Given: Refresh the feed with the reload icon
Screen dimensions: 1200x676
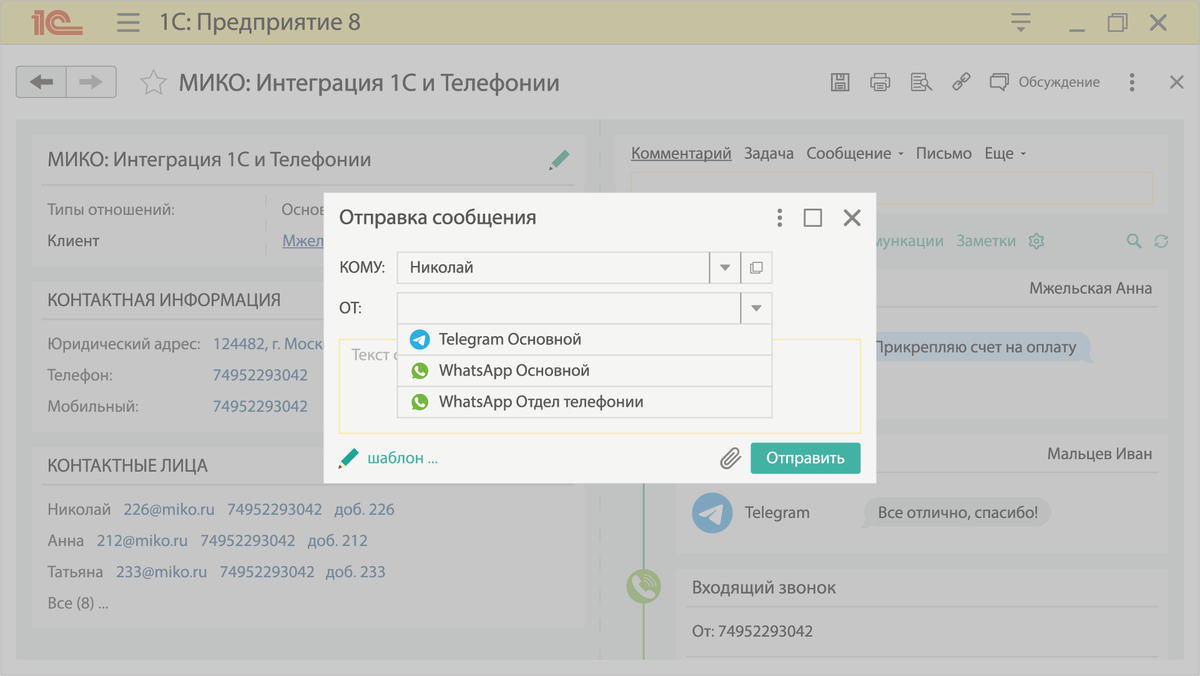Looking at the screenshot, I should 1161,241.
